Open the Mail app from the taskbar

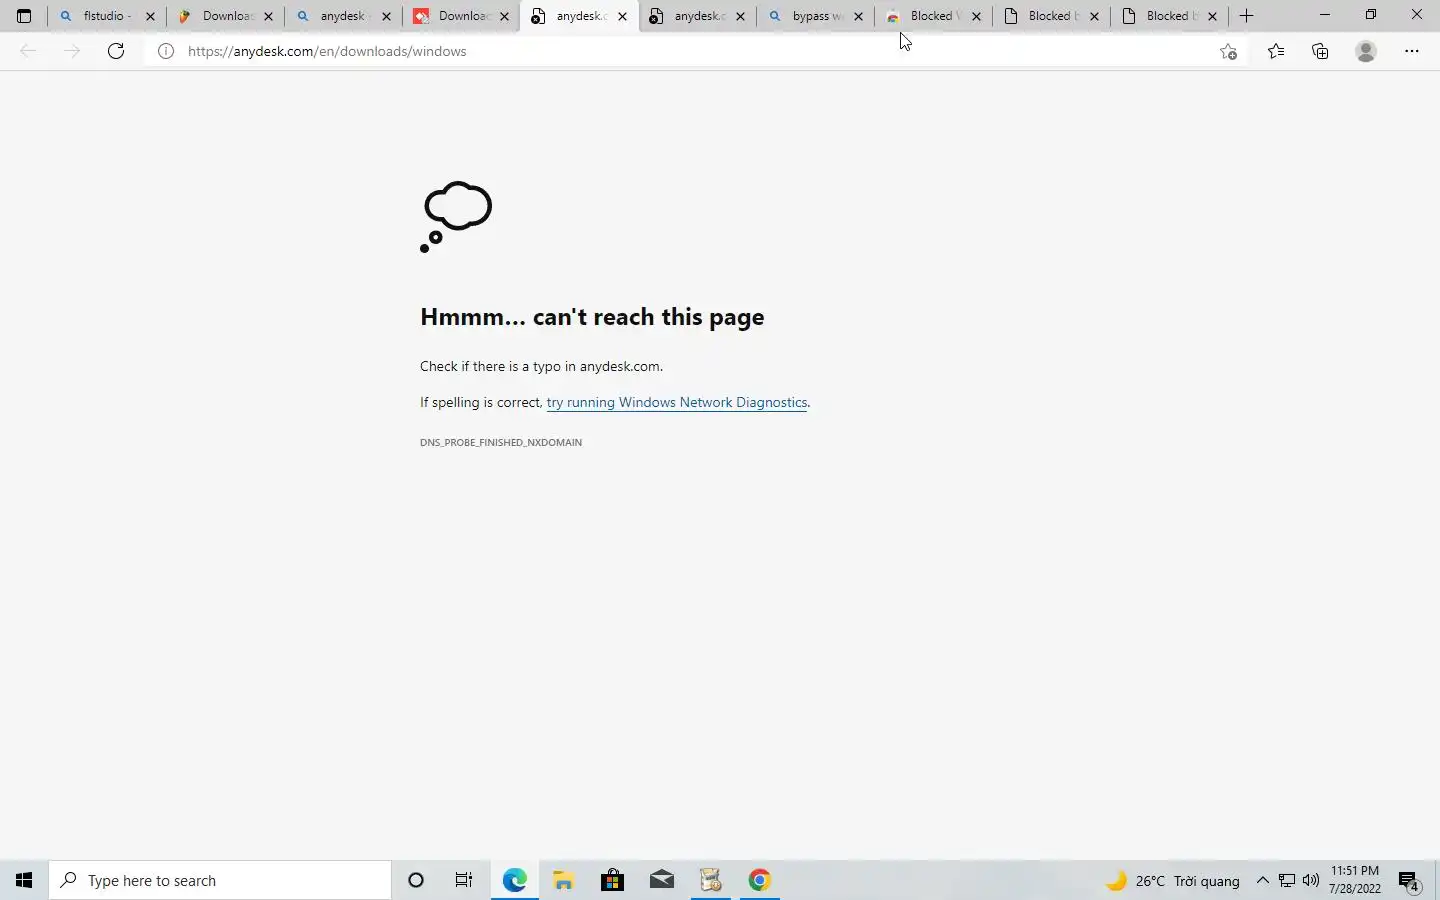(x=661, y=880)
